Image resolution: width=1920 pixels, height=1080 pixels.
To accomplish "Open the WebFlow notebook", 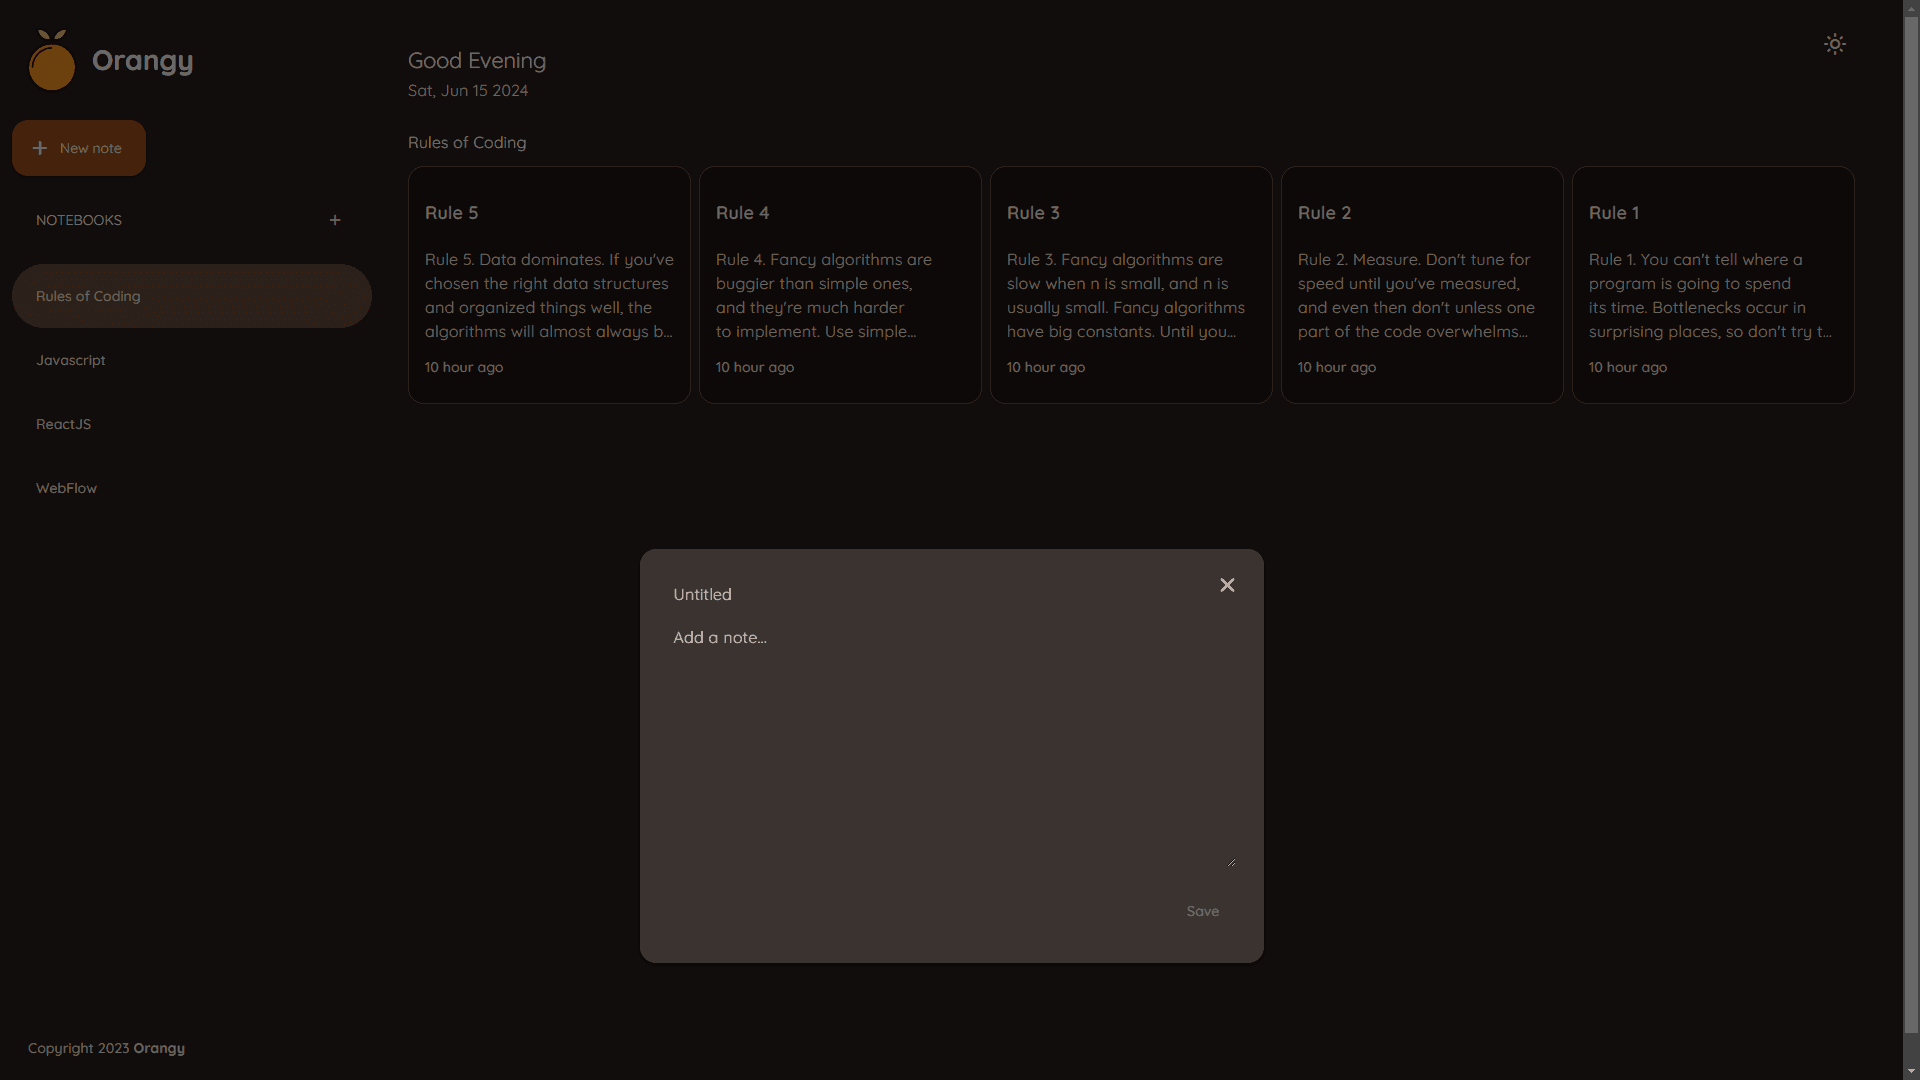I will (x=67, y=488).
